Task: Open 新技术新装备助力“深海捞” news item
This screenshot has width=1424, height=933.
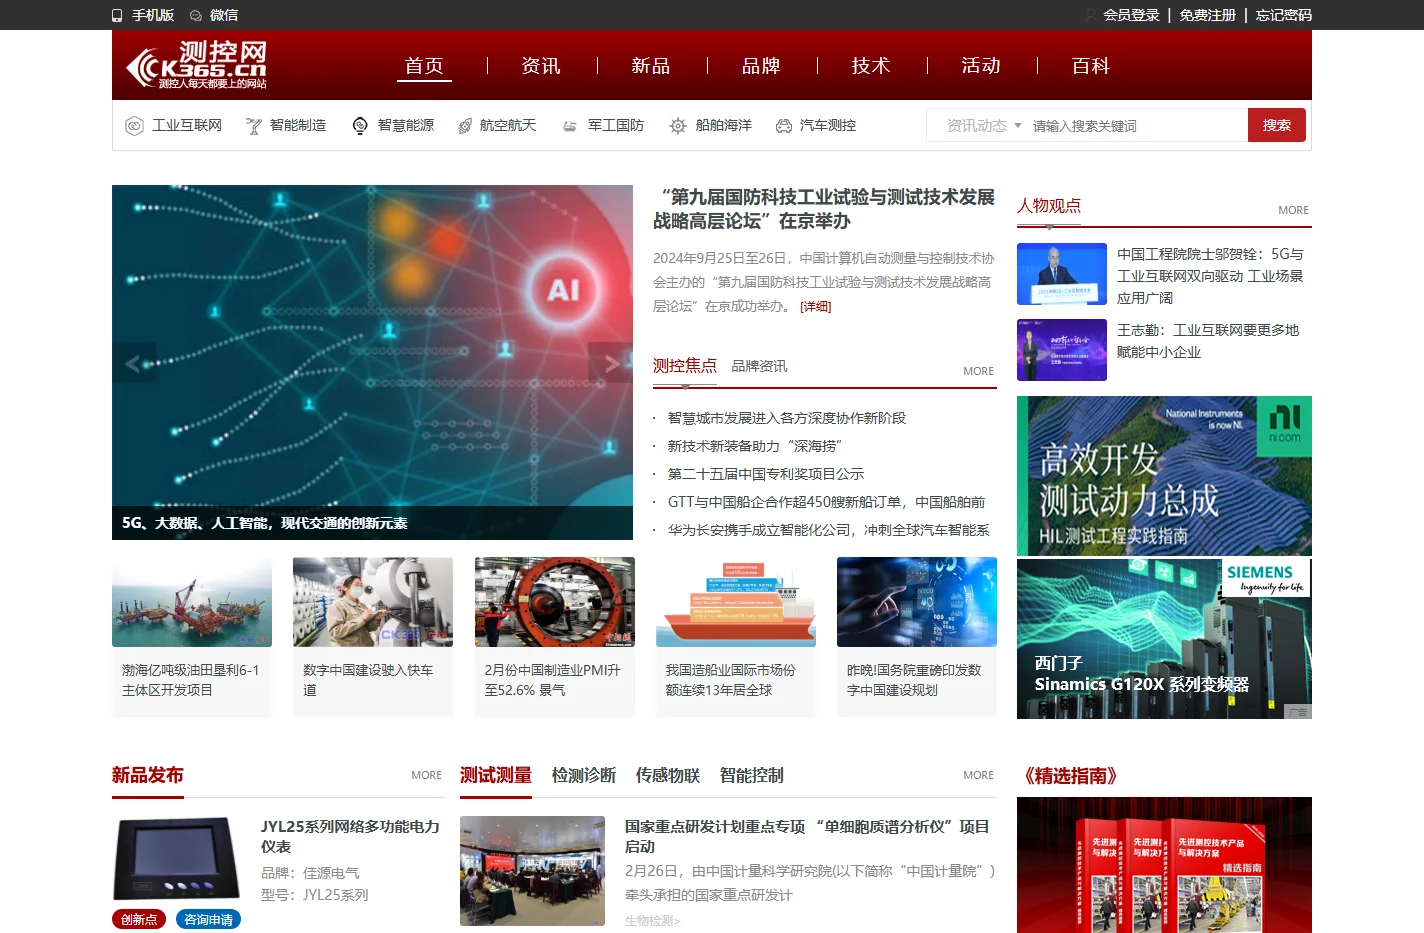Action: pyautogui.click(x=755, y=446)
